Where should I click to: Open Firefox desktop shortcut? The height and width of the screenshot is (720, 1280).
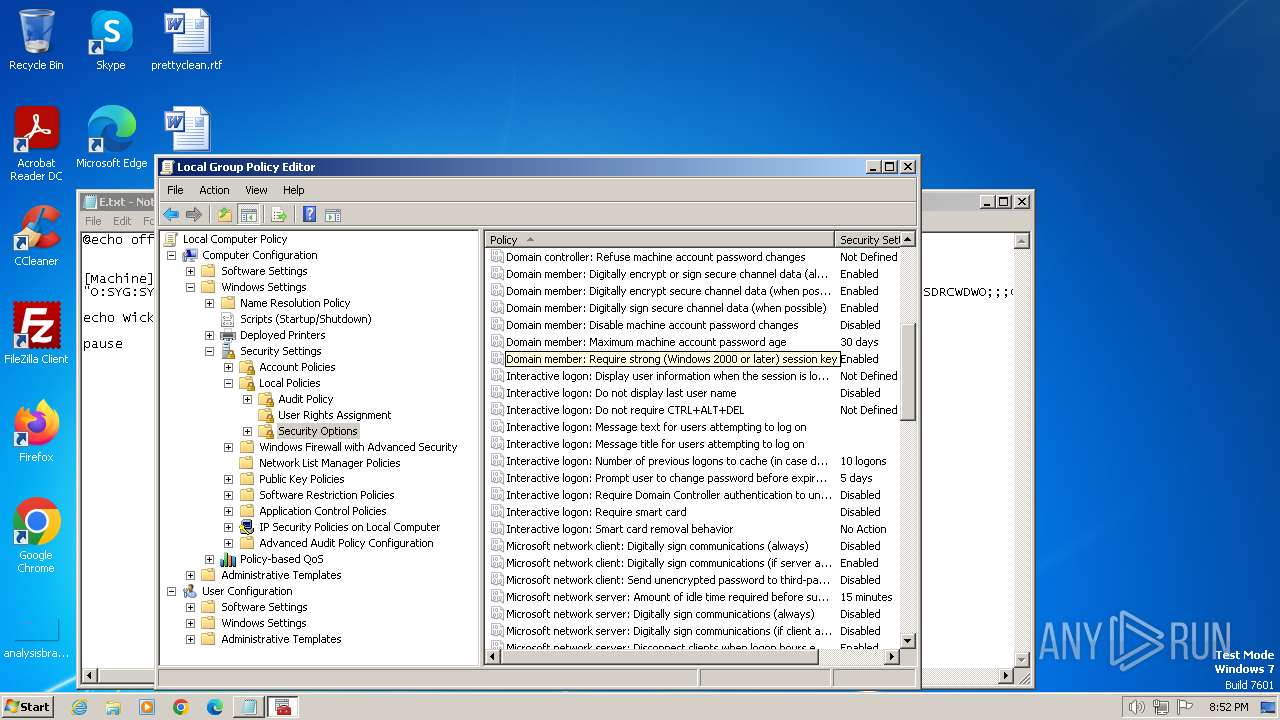(x=36, y=431)
